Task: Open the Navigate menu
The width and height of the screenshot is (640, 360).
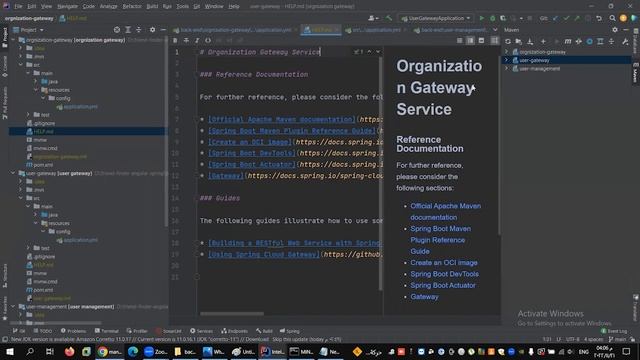Action: tap(67, 6)
